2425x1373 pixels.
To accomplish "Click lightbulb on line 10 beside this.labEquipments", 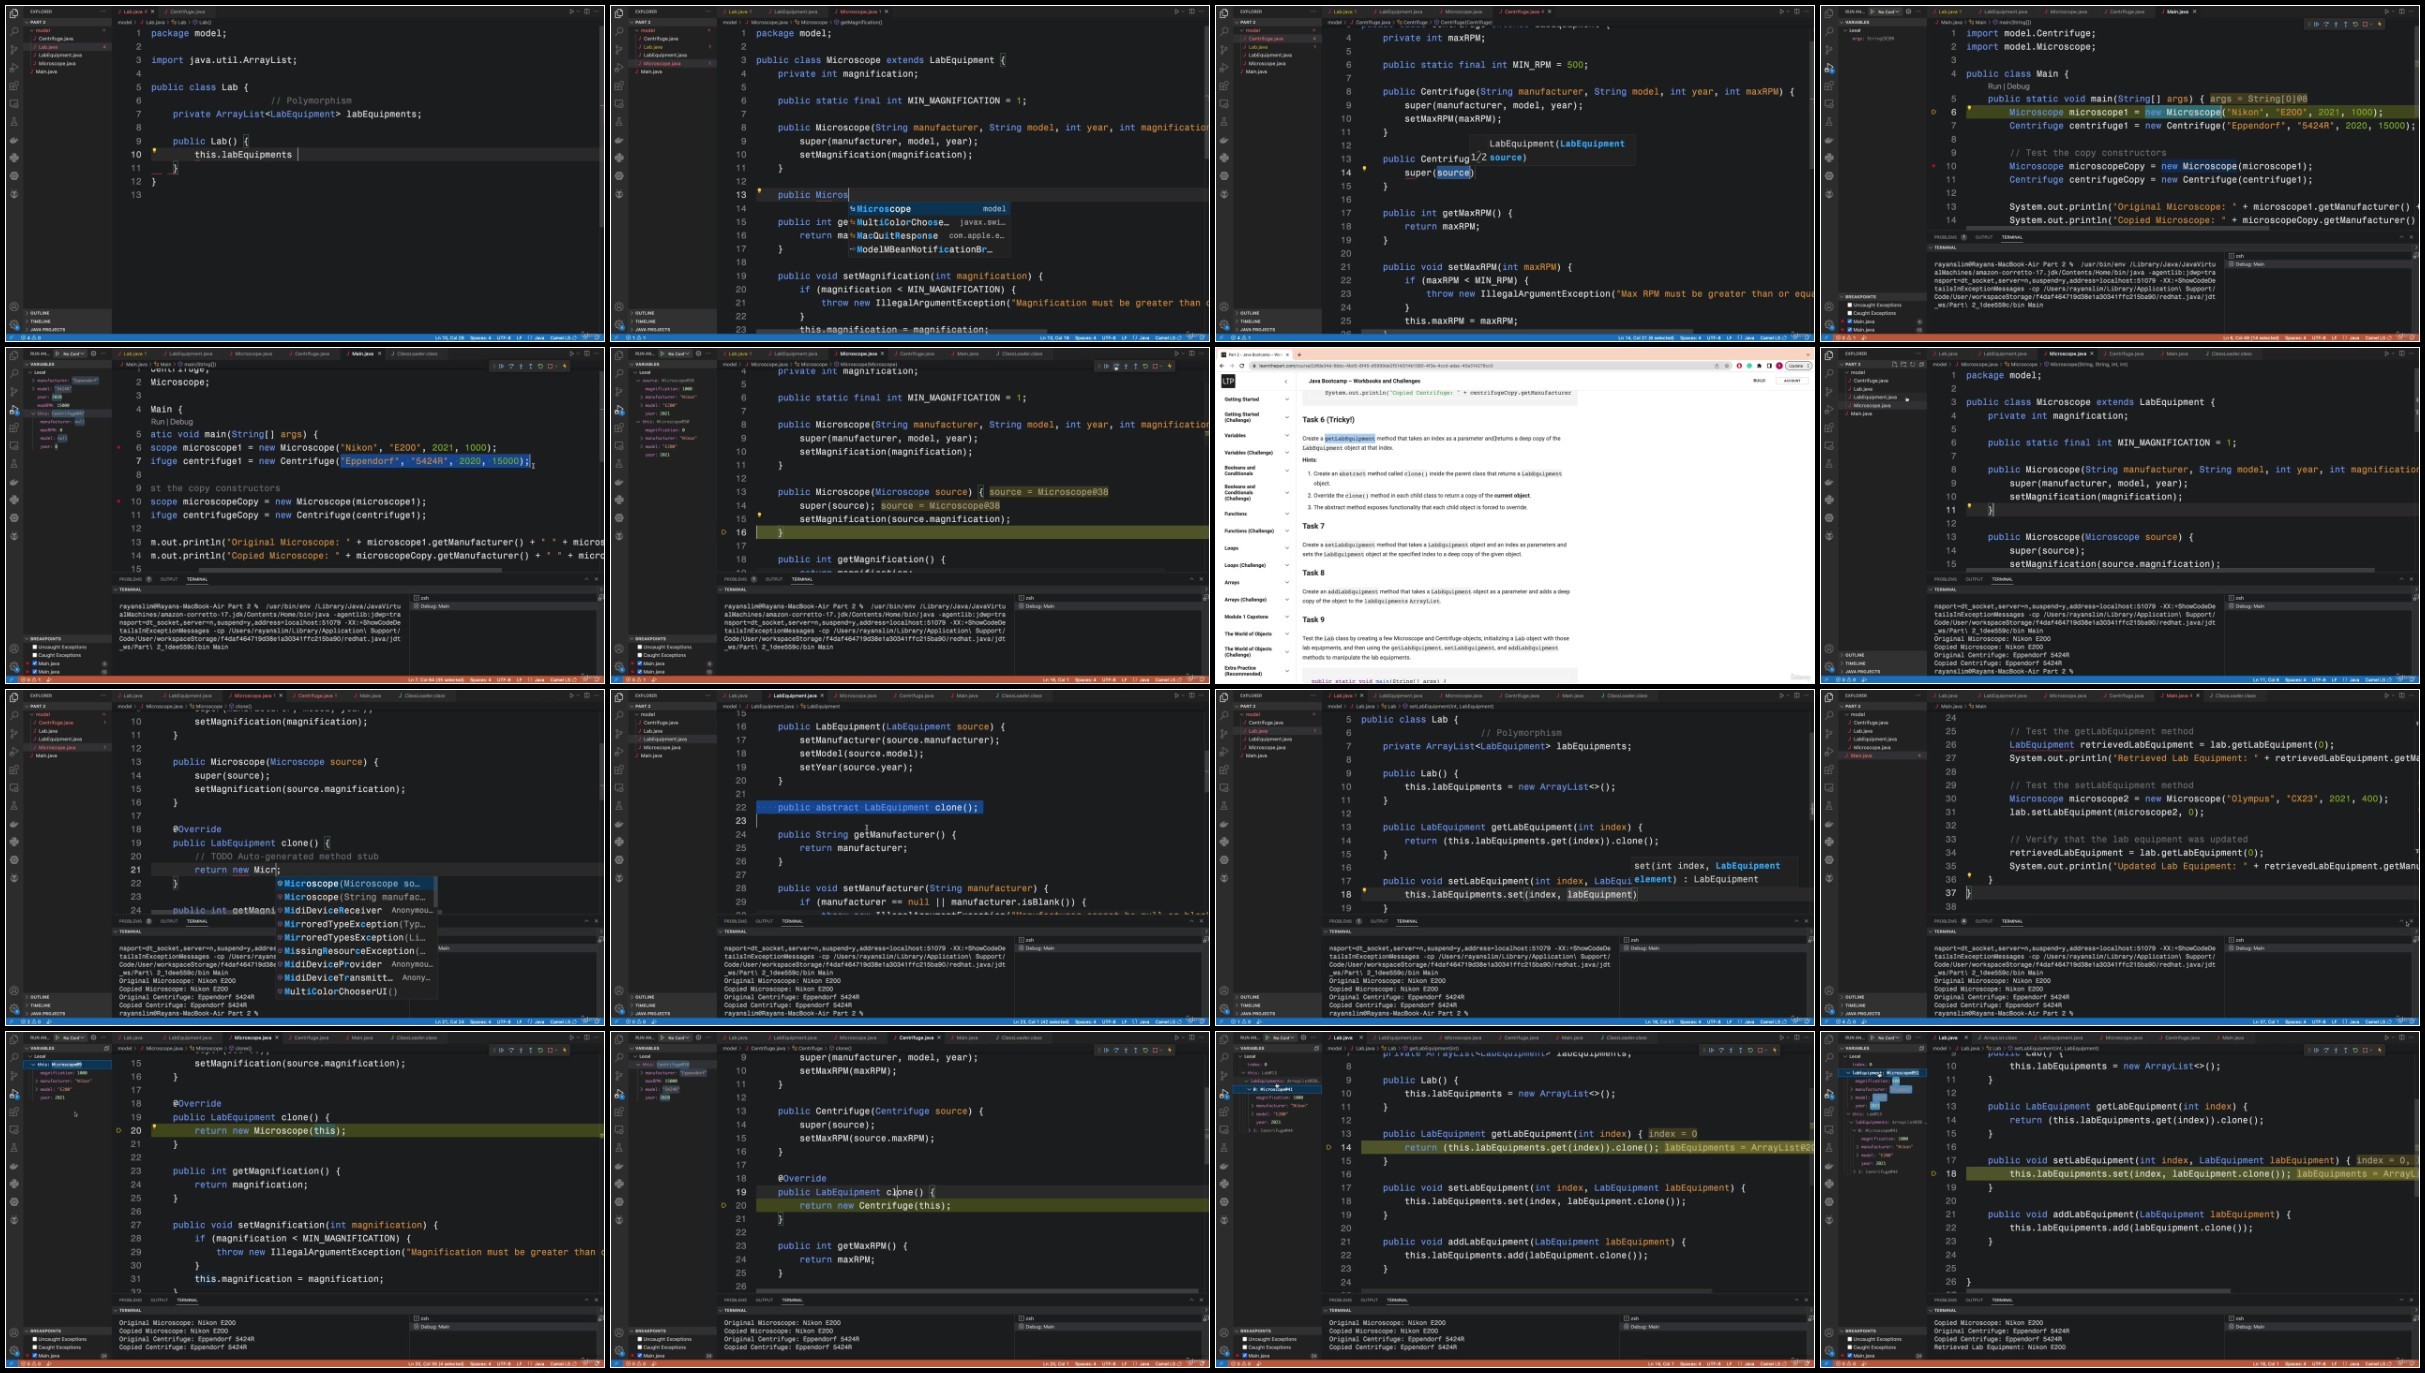I will click(154, 150).
